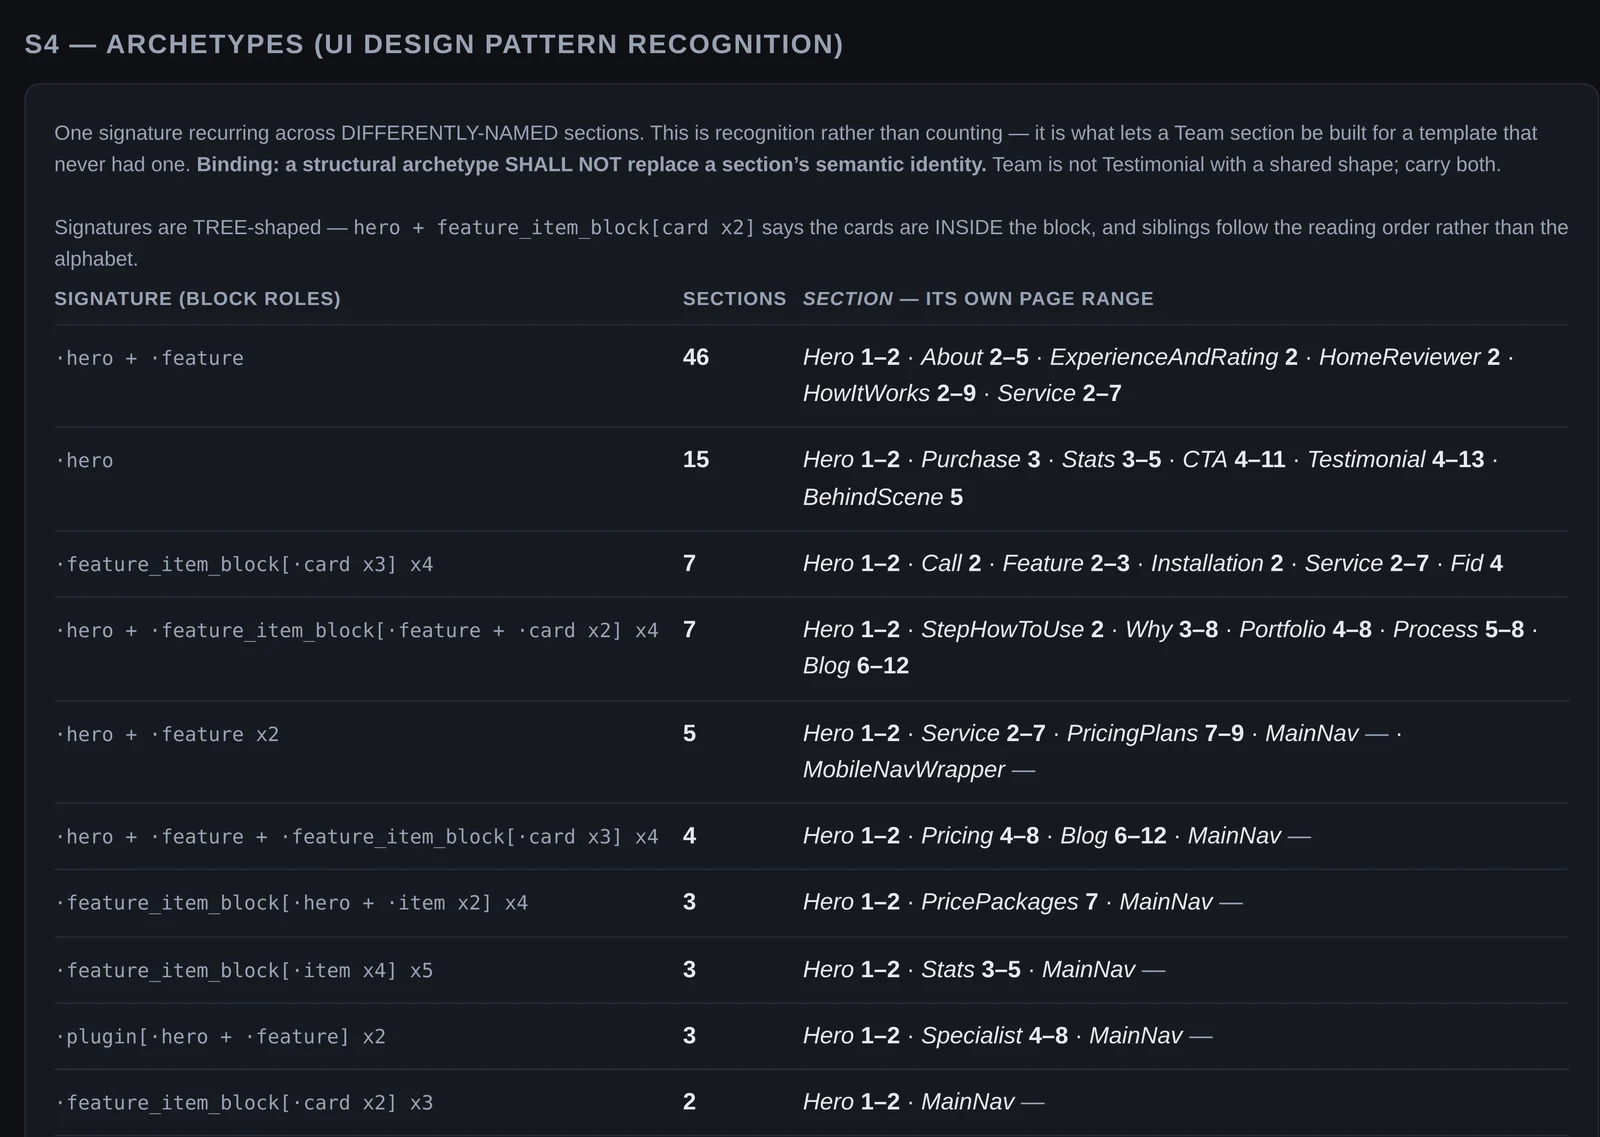Select the '·hero + ·feature' signature cell

click(x=149, y=358)
